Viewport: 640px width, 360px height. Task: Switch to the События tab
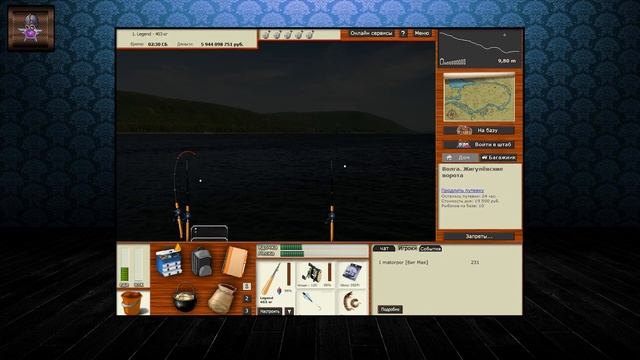click(x=430, y=249)
